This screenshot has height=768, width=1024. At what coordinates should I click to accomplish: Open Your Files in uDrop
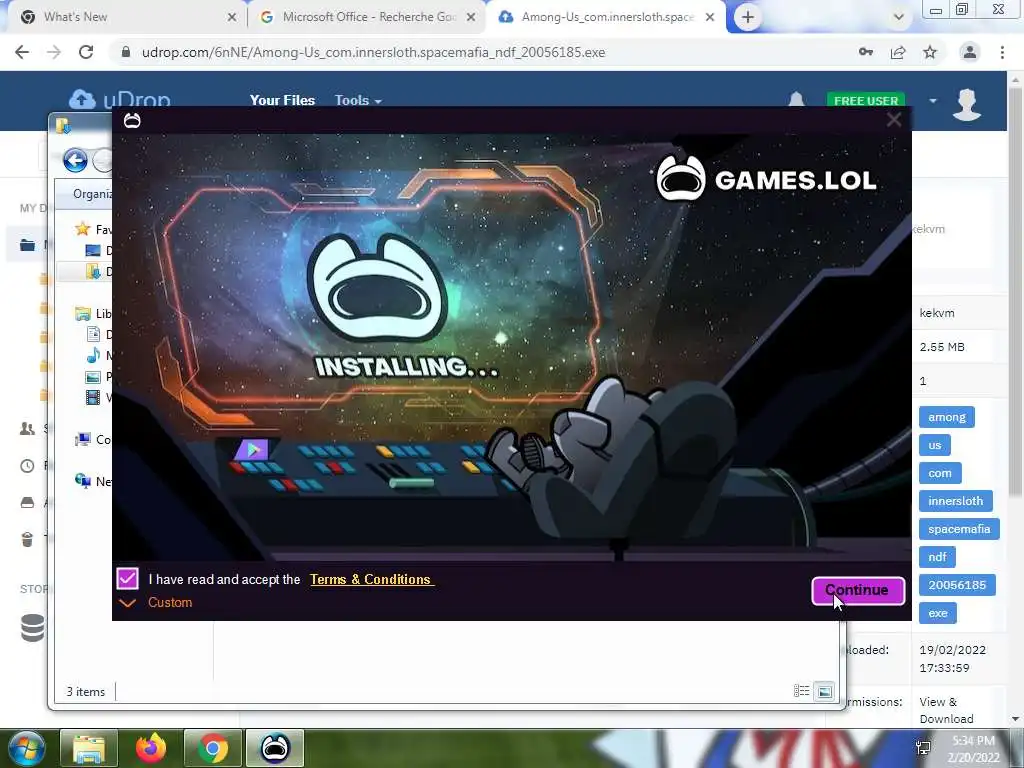click(x=282, y=100)
